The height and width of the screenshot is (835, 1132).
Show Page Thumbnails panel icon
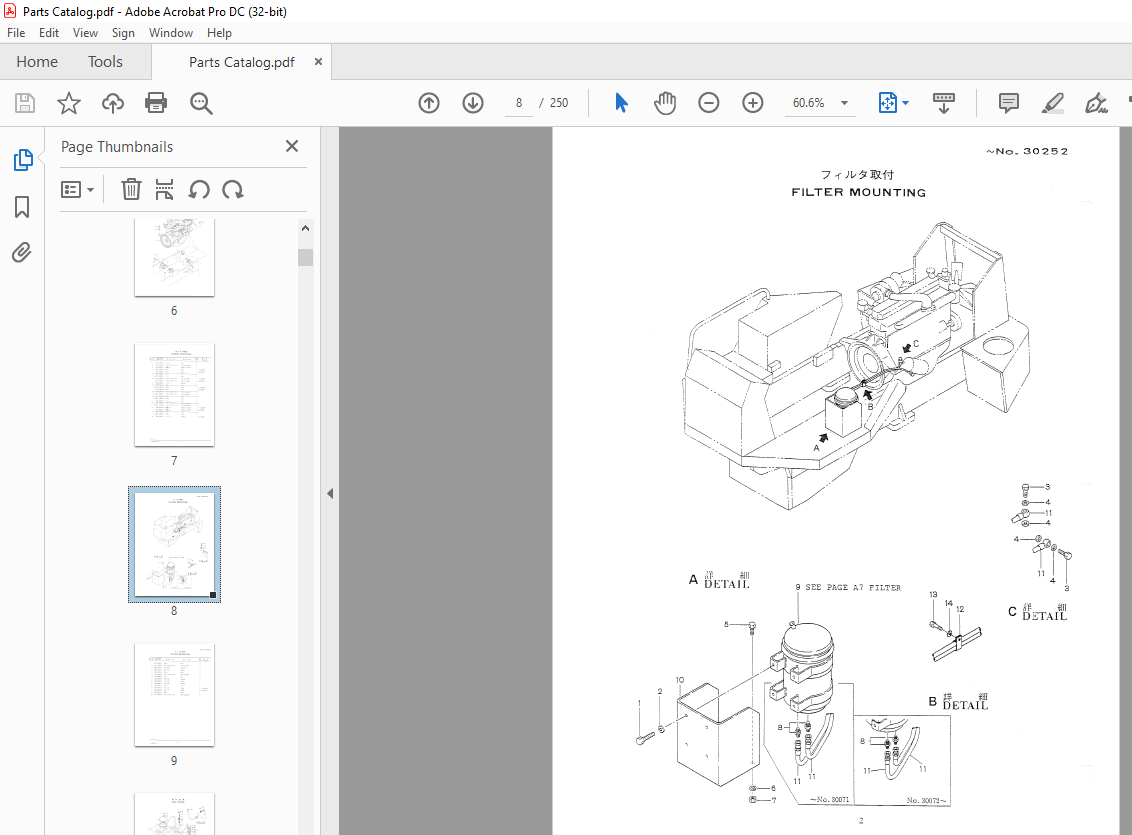[x=22, y=159]
